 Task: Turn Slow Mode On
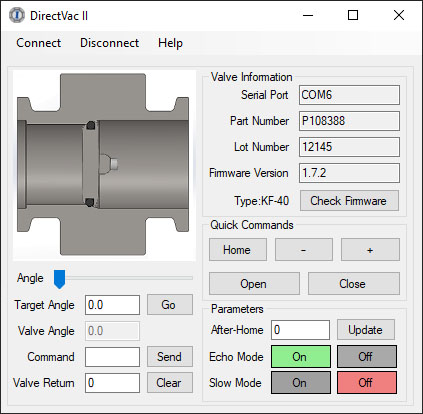click(301, 383)
